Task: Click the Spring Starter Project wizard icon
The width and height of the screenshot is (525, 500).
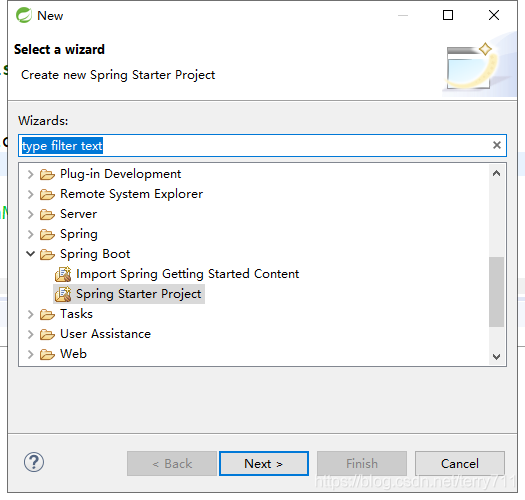Action: tap(63, 294)
